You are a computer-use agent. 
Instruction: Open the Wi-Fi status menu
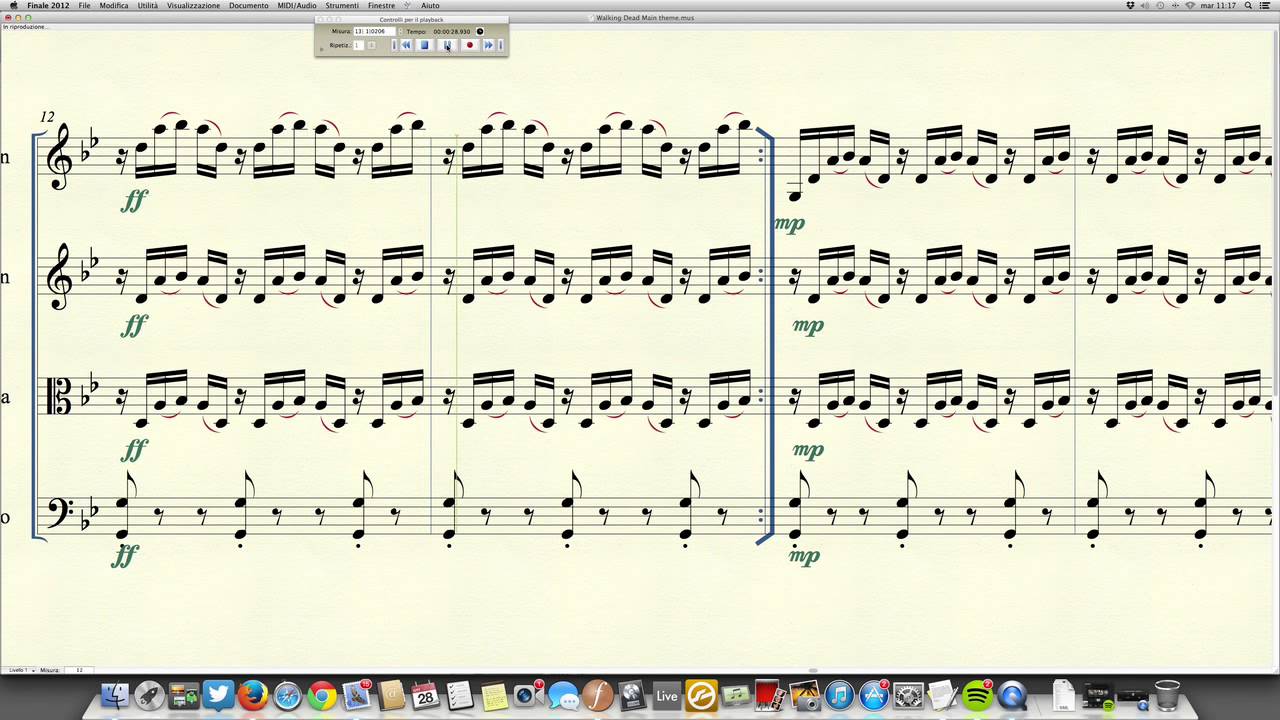(x=1190, y=6)
